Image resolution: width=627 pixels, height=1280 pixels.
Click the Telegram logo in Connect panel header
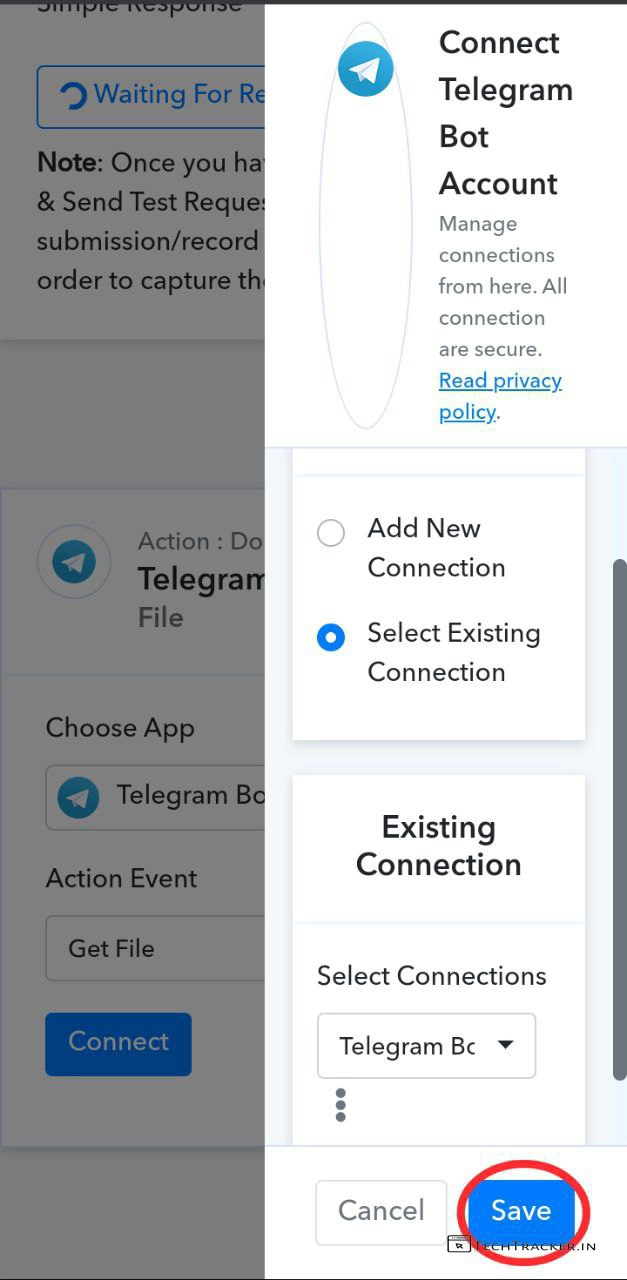click(x=365, y=70)
